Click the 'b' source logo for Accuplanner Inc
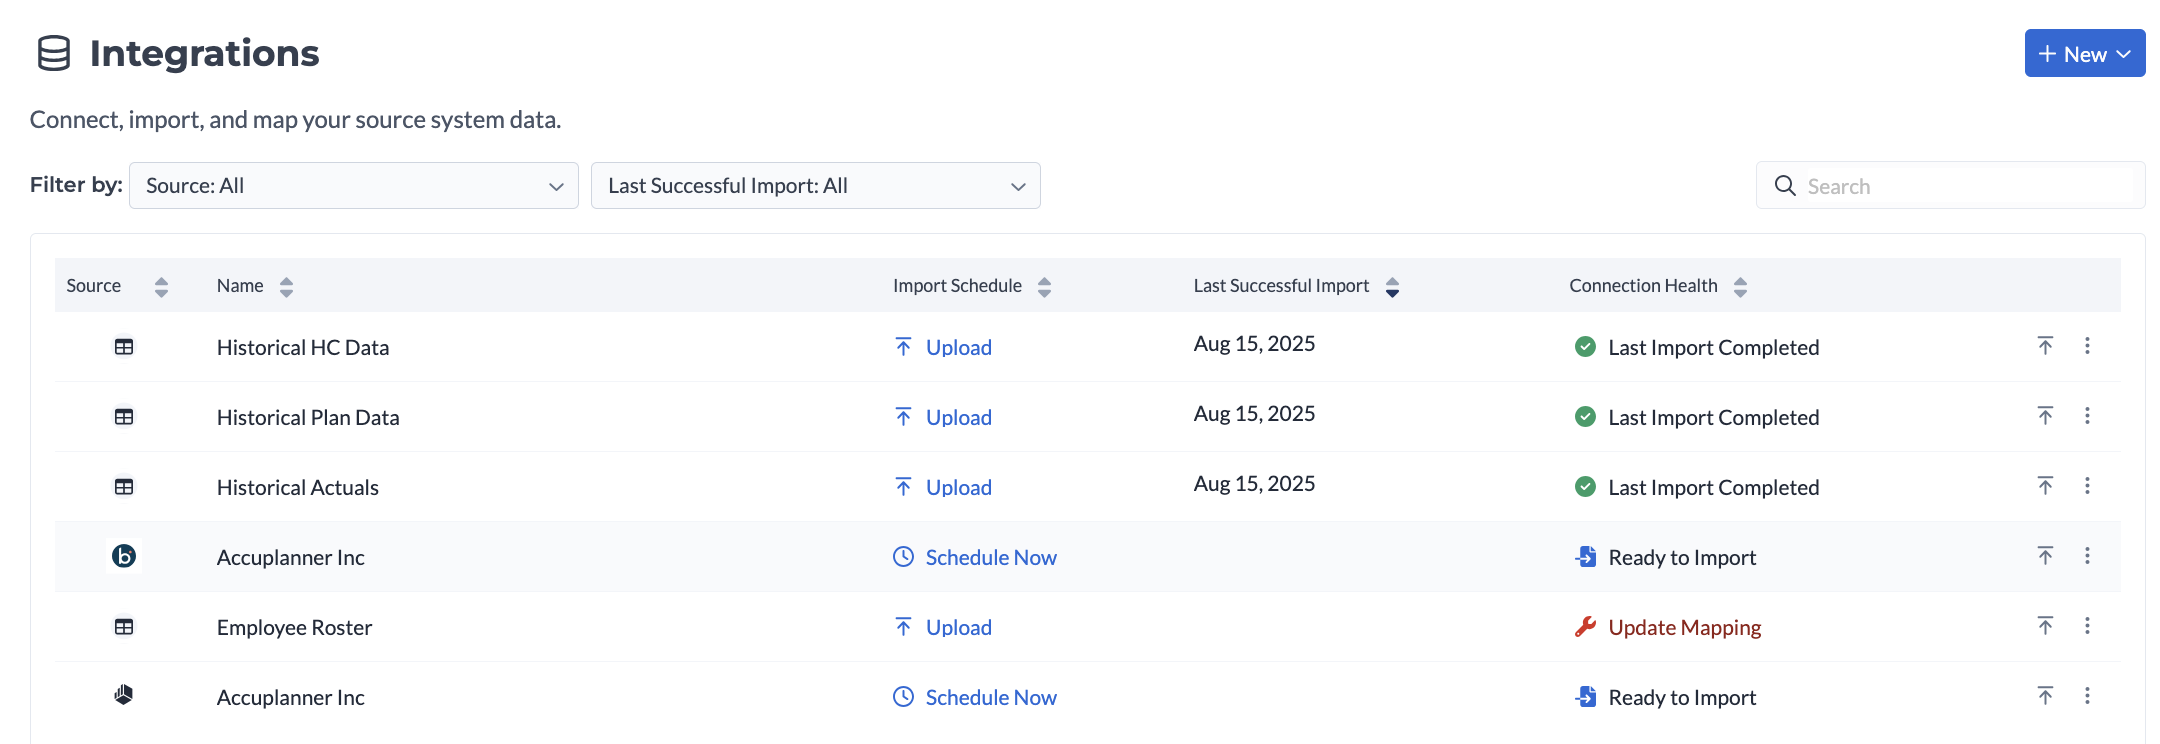 coord(124,556)
